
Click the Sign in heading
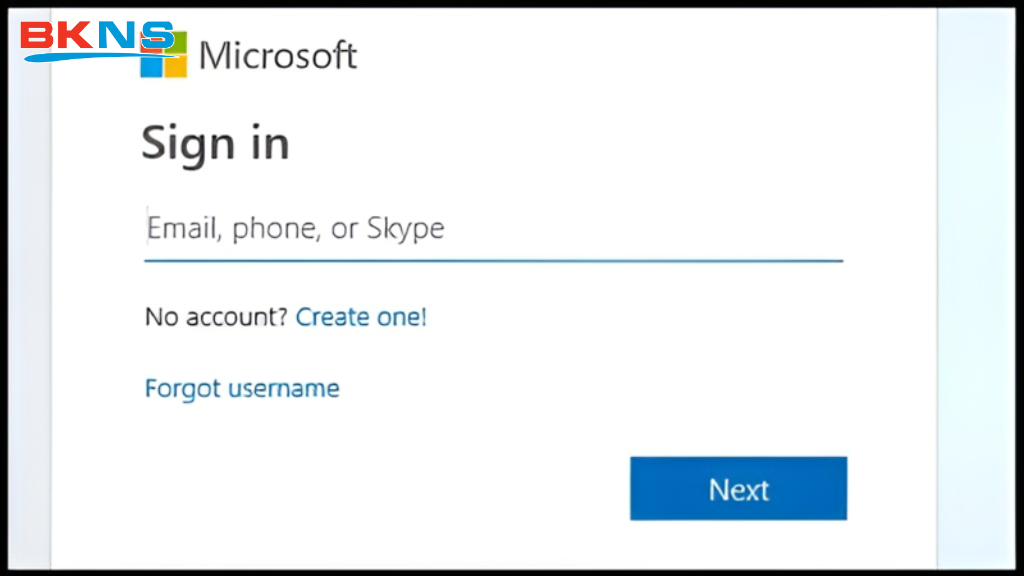(x=215, y=144)
